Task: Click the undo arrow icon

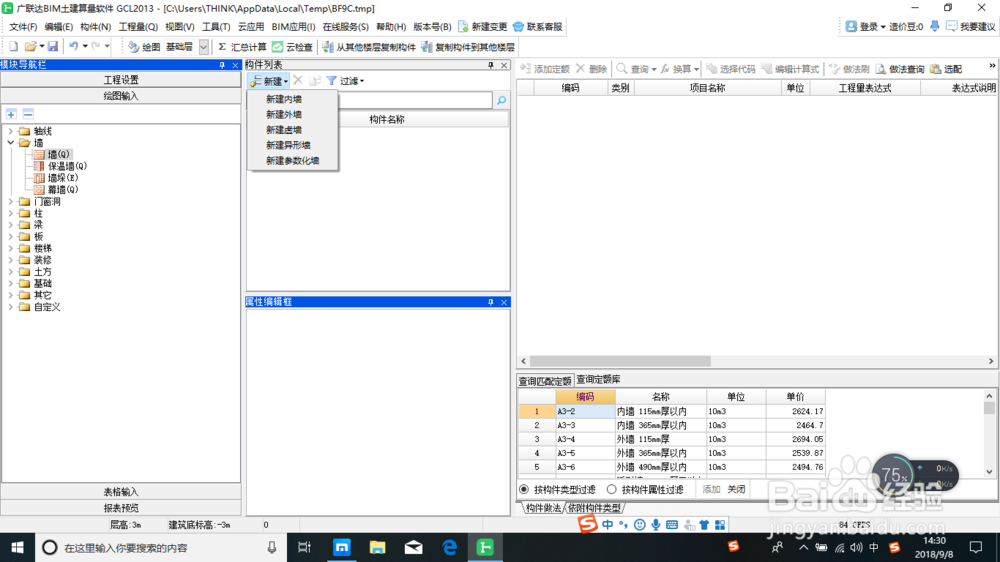Action: (x=74, y=47)
